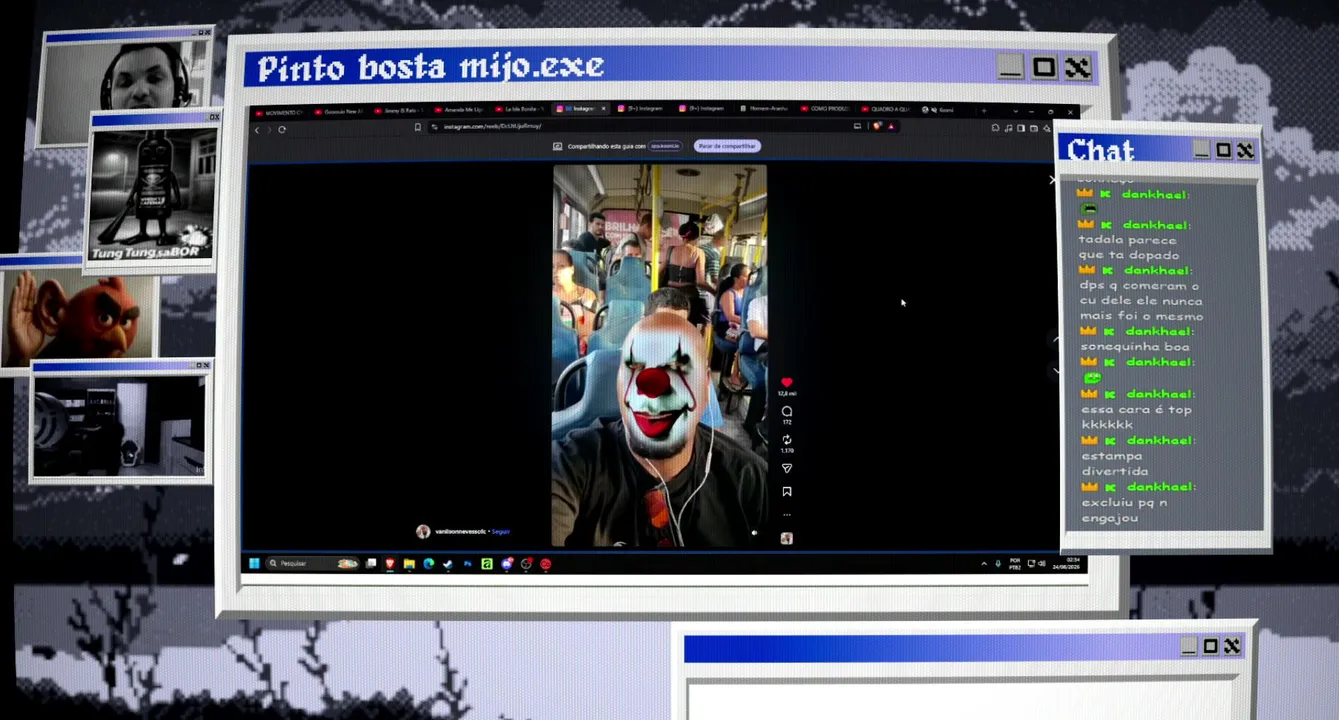
Task: Open Microsoft Edge from the taskbar
Action: pyautogui.click(x=428, y=564)
